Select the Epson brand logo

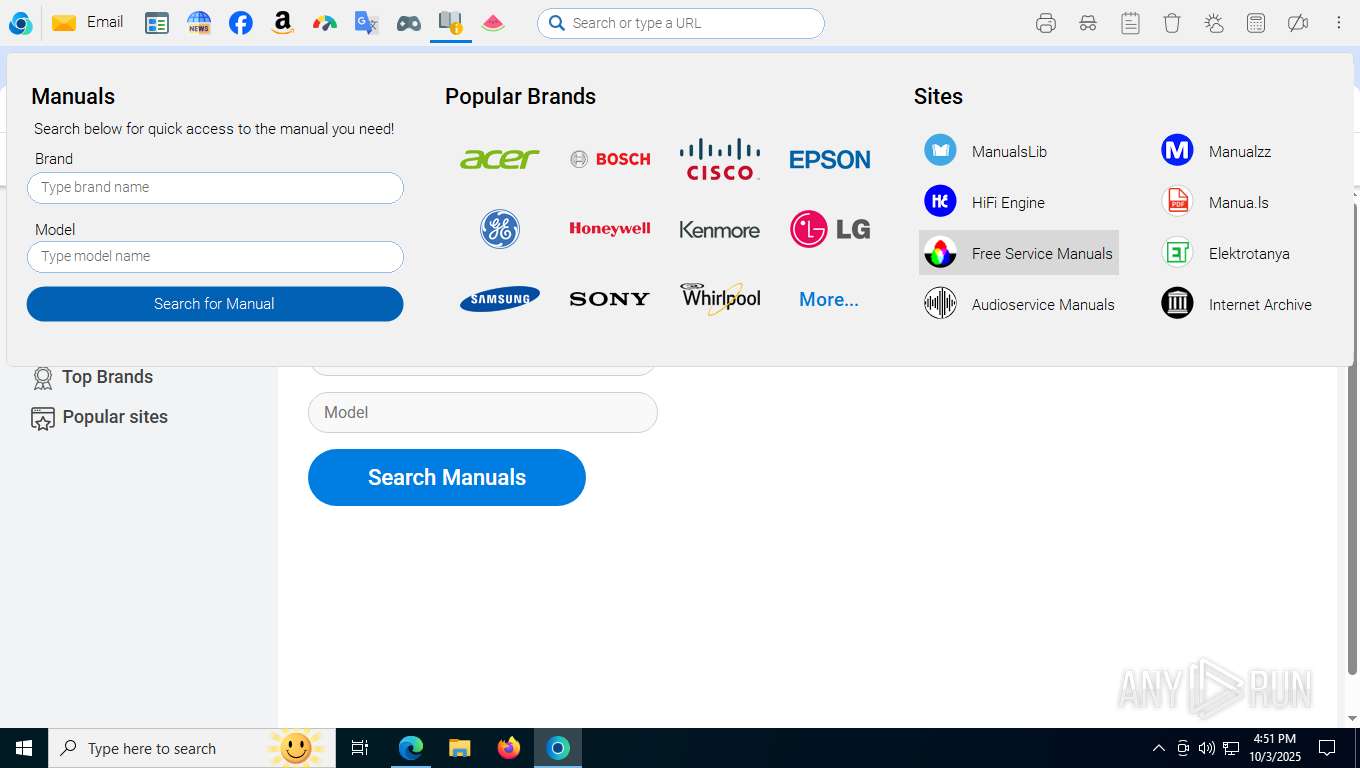[x=830, y=159]
